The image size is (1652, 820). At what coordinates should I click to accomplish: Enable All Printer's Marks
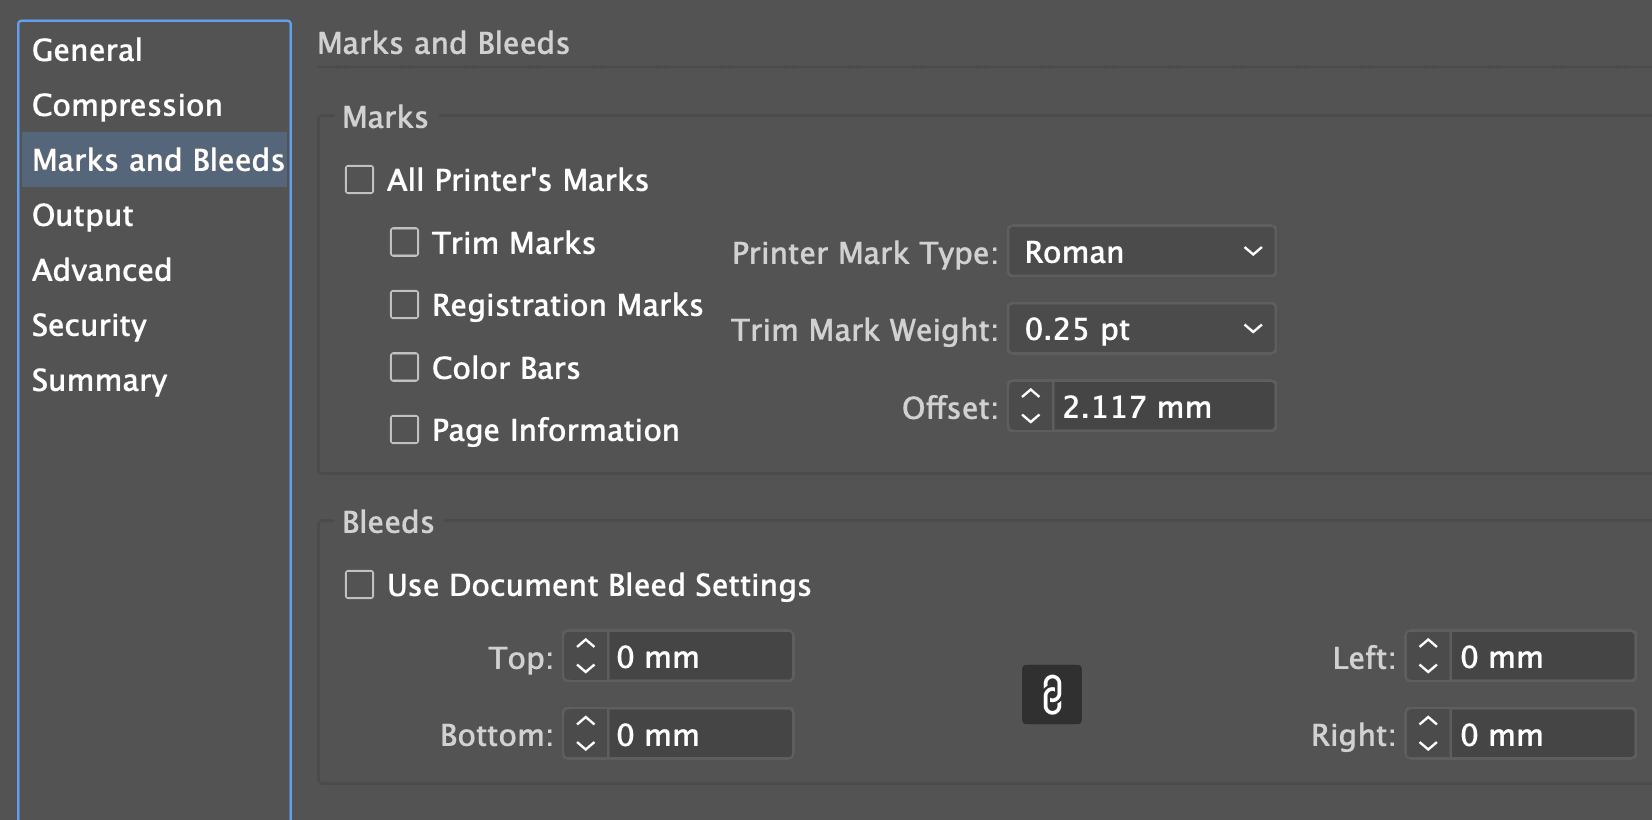point(359,179)
